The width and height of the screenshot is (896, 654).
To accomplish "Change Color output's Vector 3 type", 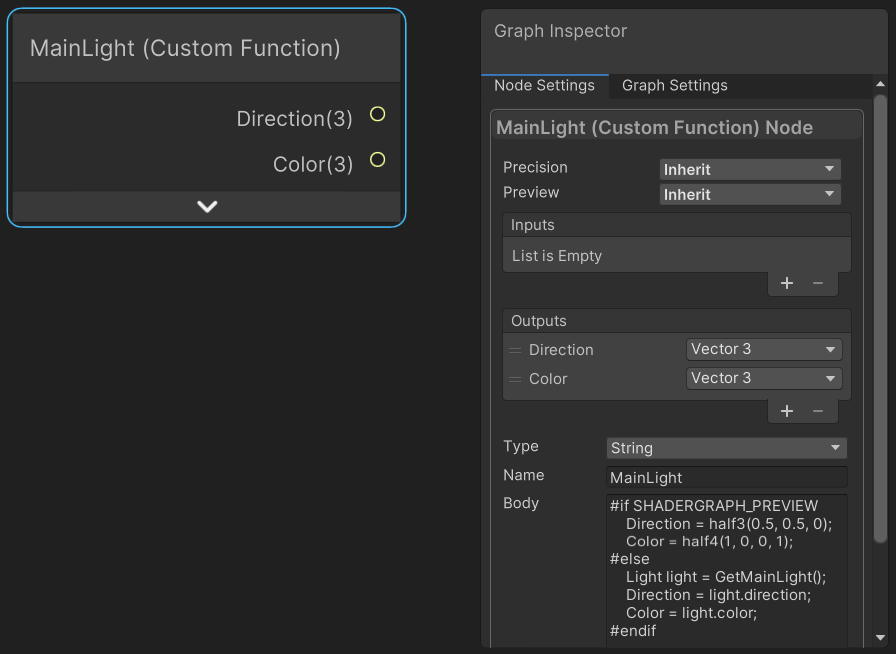I will click(x=763, y=379).
